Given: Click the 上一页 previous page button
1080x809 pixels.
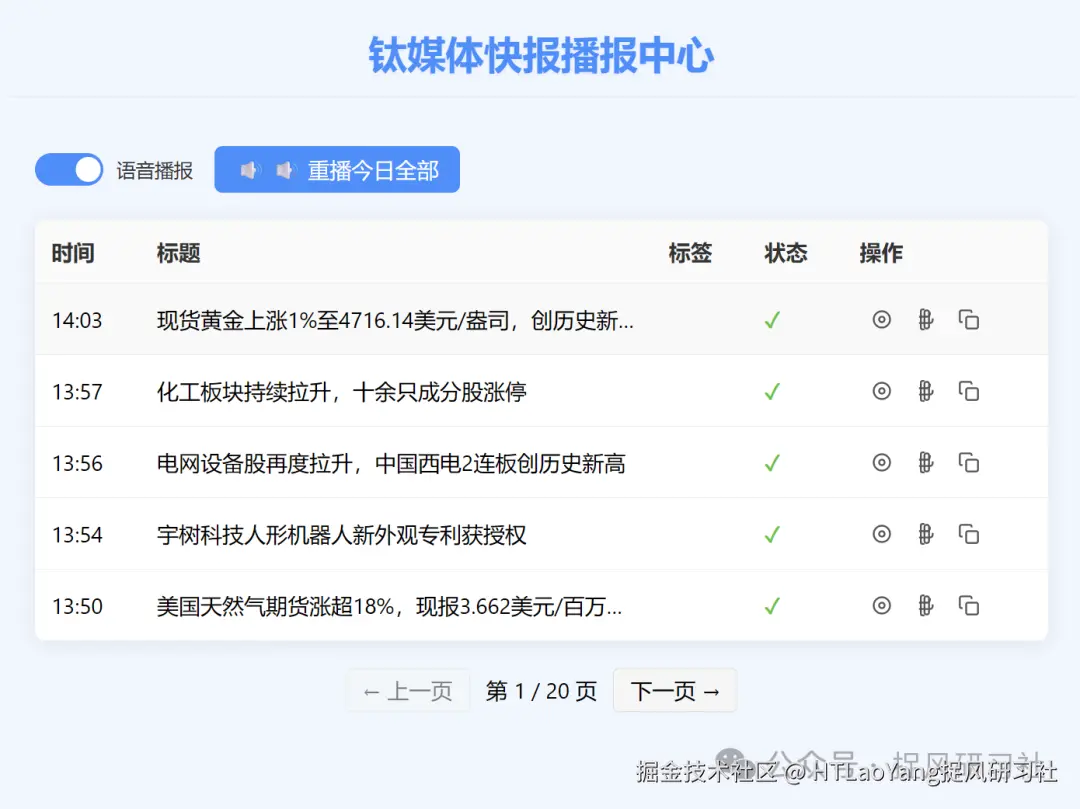Looking at the screenshot, I should tap(407, 690).
